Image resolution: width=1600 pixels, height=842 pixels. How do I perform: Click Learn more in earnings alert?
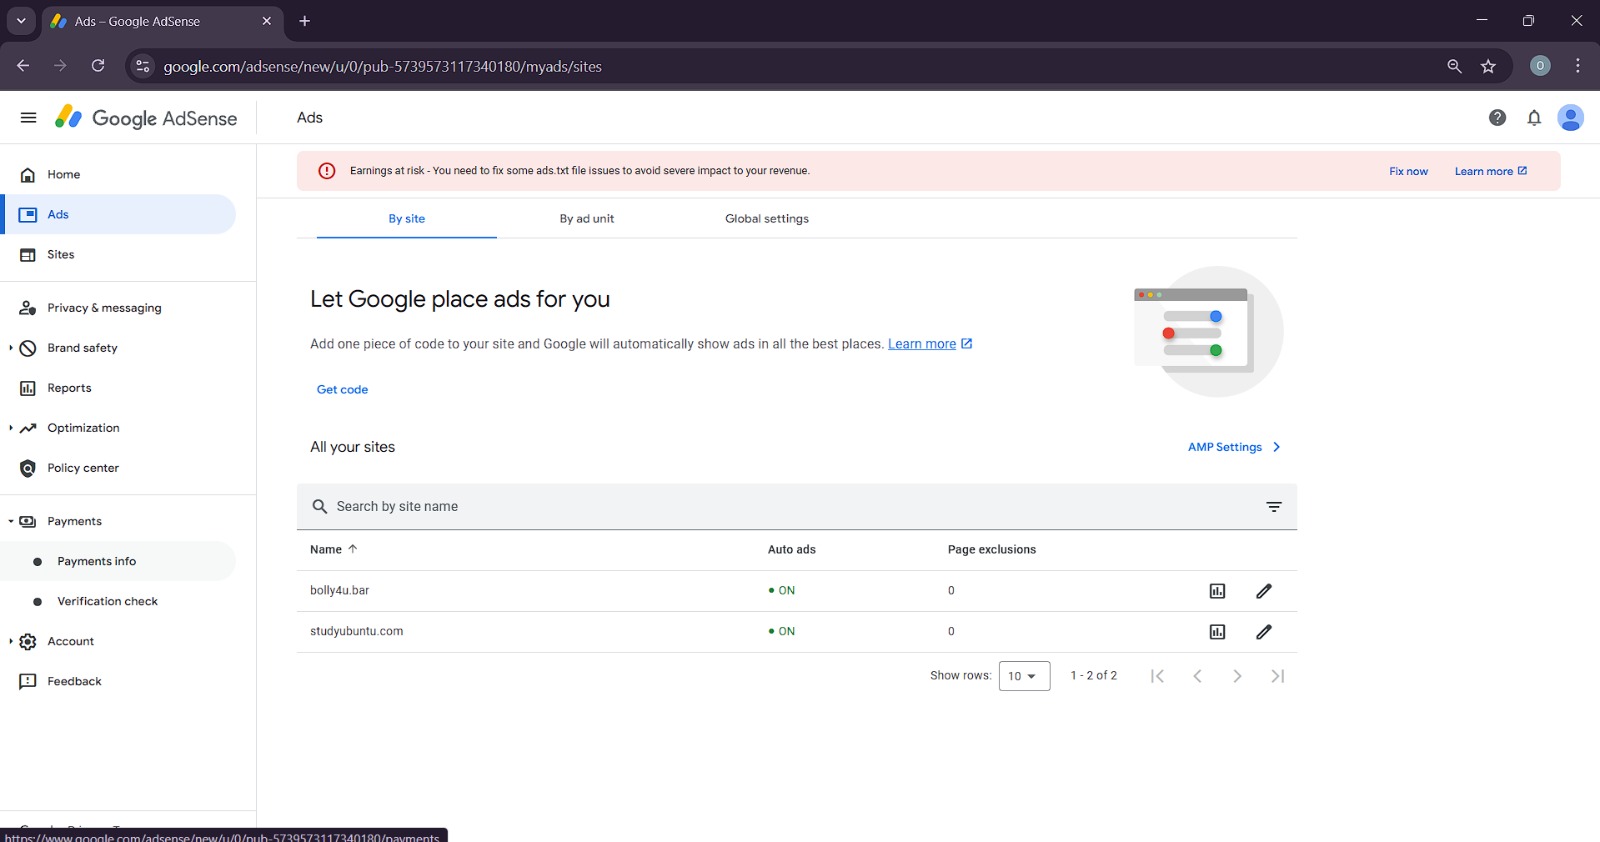(1490, 171)
